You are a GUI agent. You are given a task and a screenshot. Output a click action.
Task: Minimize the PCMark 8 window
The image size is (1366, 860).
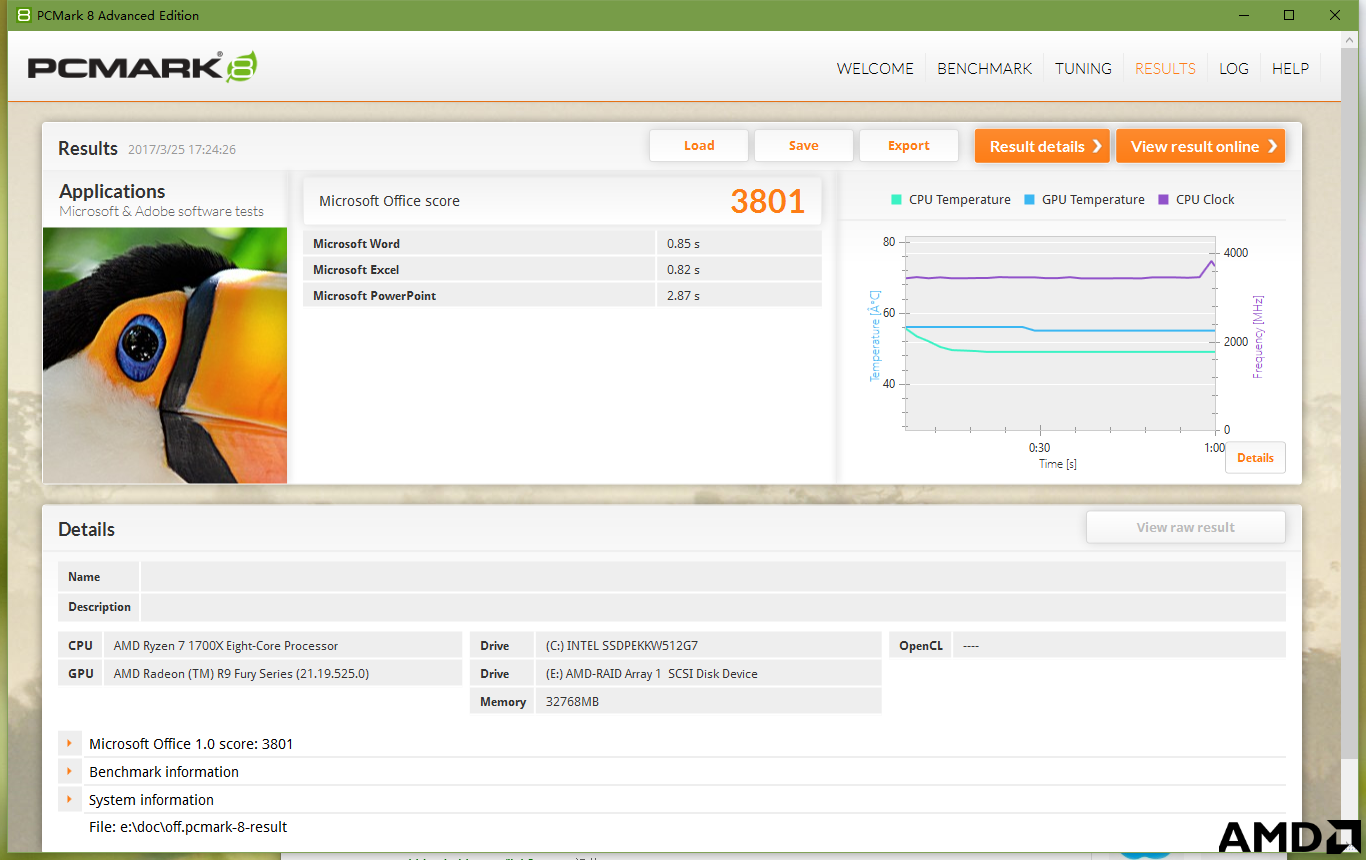(x=1244, y=15)
